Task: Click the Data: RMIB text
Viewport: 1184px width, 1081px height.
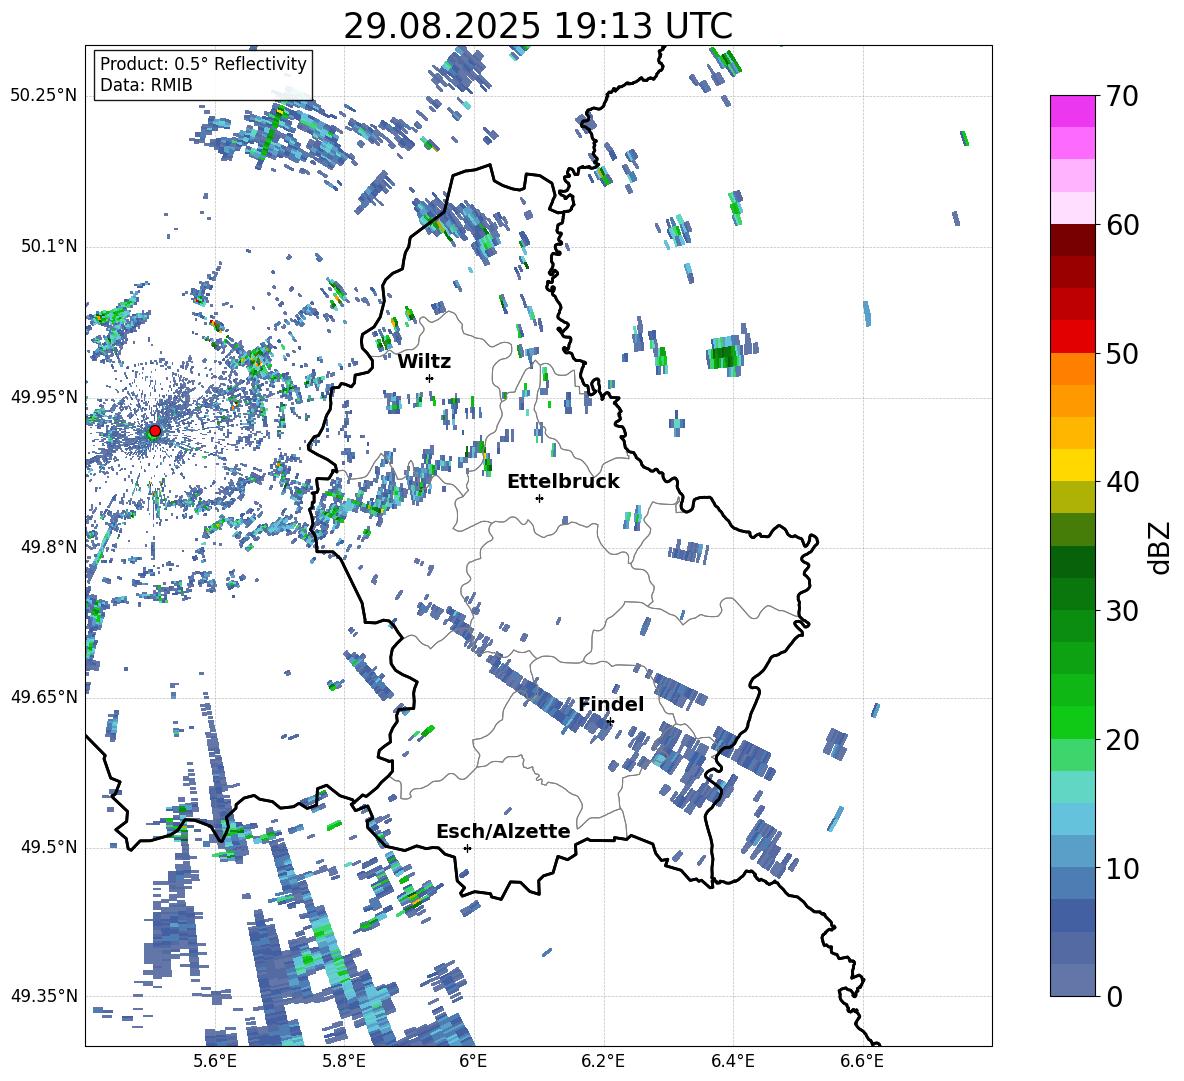Action: coord(146,85)
